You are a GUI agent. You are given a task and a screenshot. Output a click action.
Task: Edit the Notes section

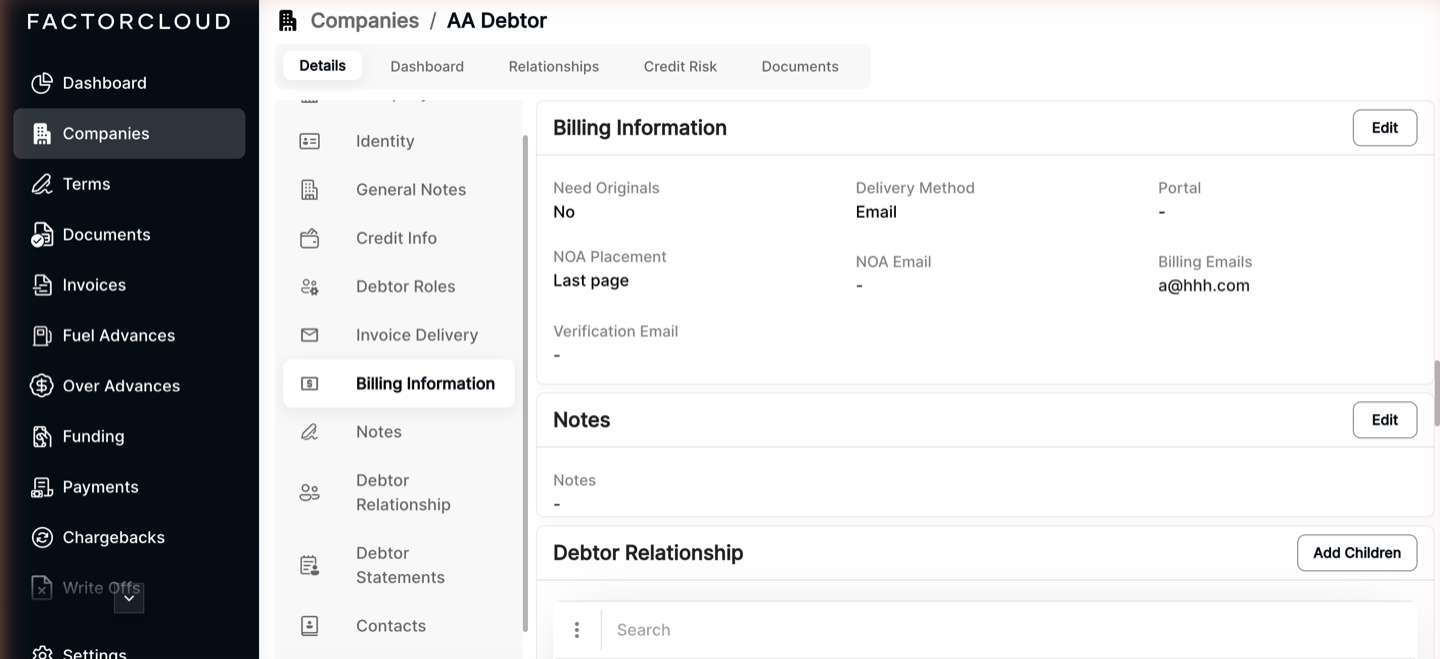pyautogui.click(x=1385, y=420)
